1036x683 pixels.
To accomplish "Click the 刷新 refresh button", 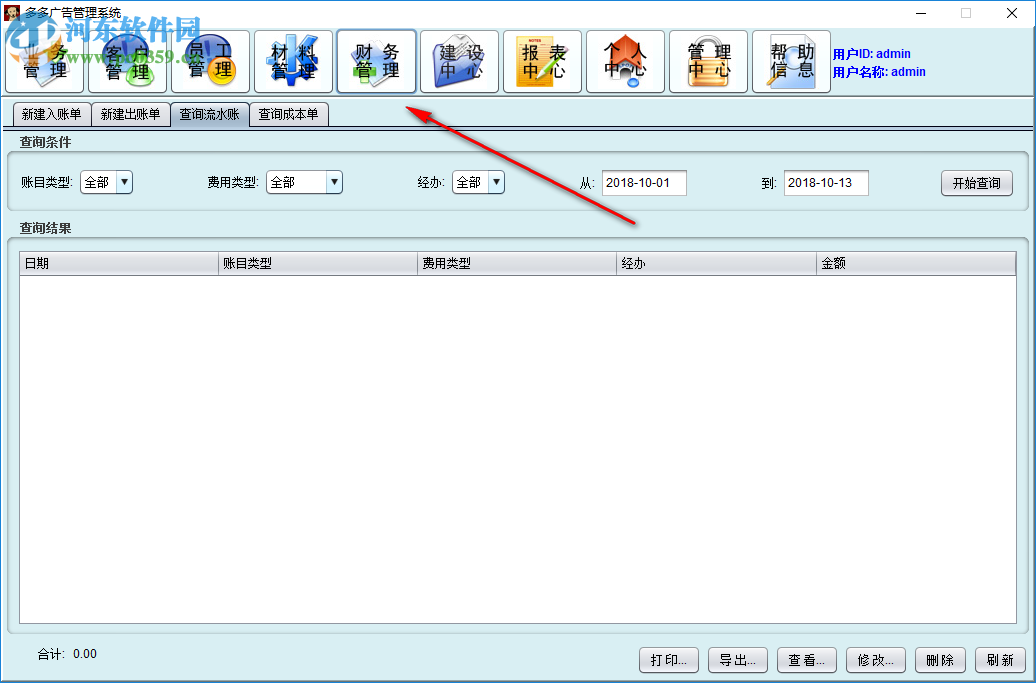I will [x=1000, y=660].
